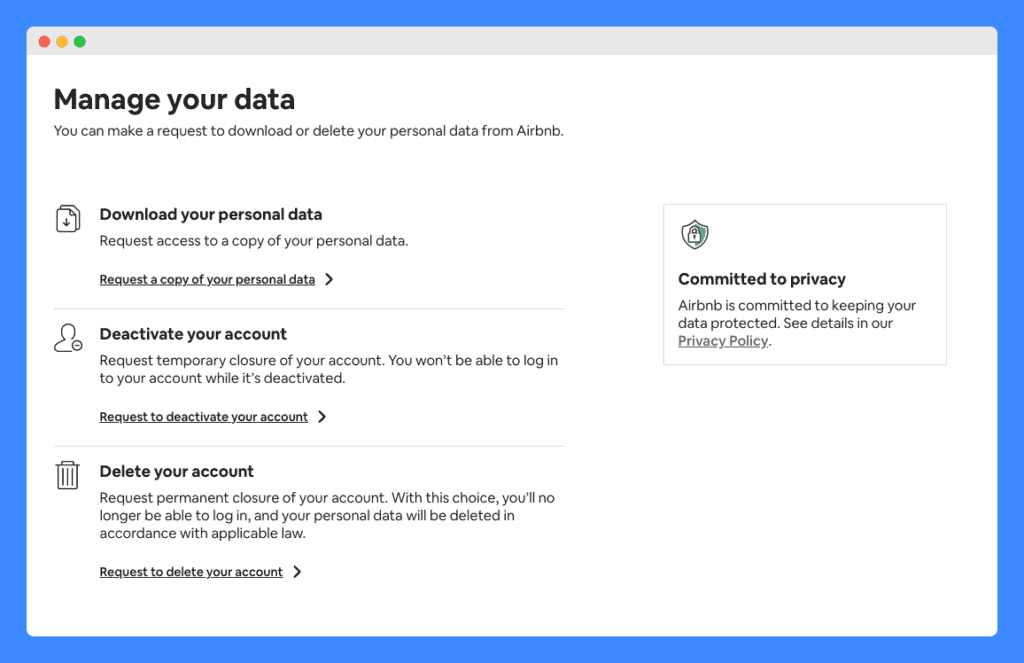Click chevron beside delete account request
The width and height of the screenshot is (1024, 663).
[297, 572]
